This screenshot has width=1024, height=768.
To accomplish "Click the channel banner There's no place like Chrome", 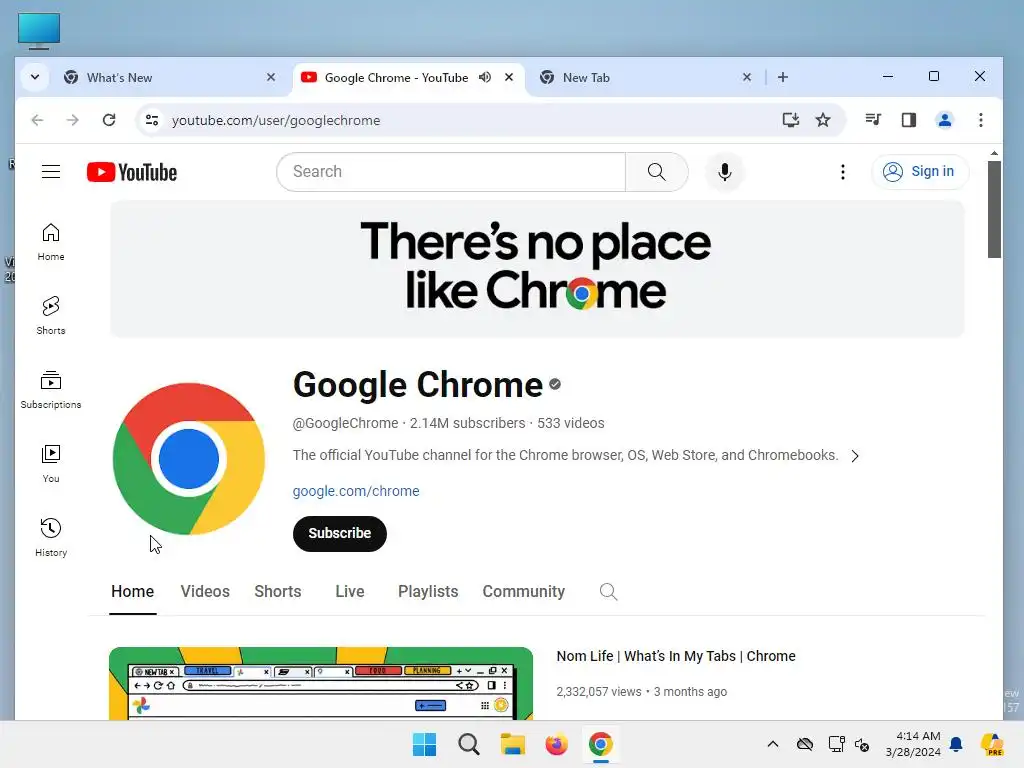I will [x=537, y=269].
